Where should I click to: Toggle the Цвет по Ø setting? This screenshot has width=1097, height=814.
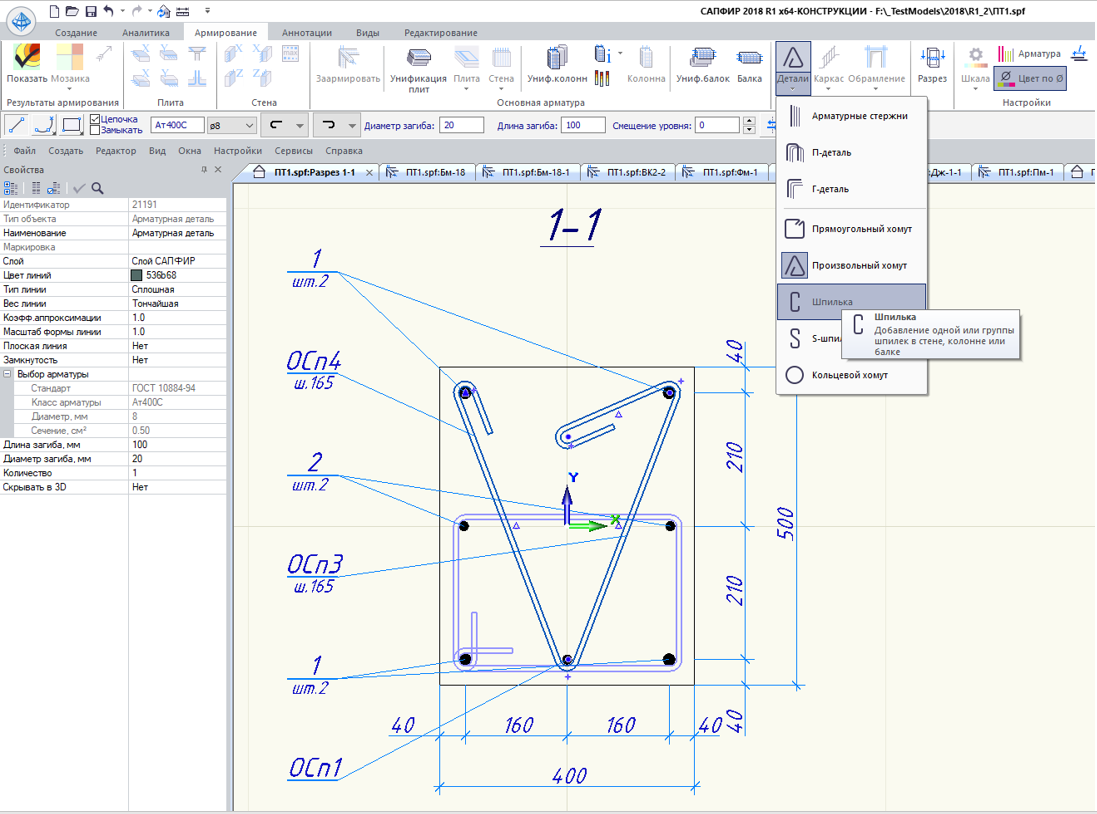click(x=1030, y=77)
